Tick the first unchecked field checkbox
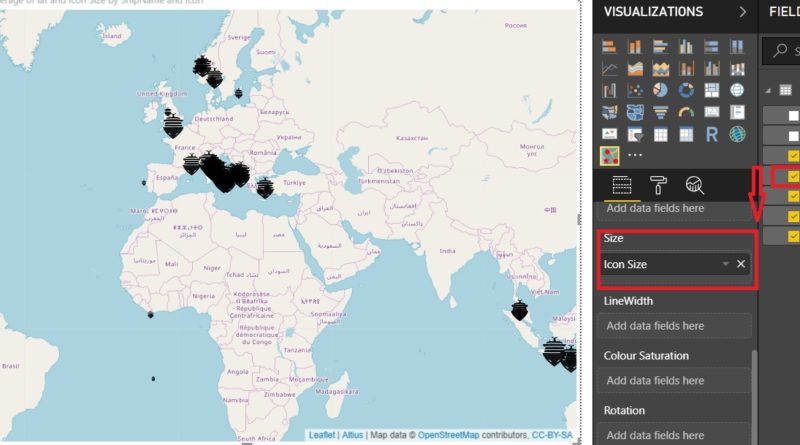 (794, 115)
